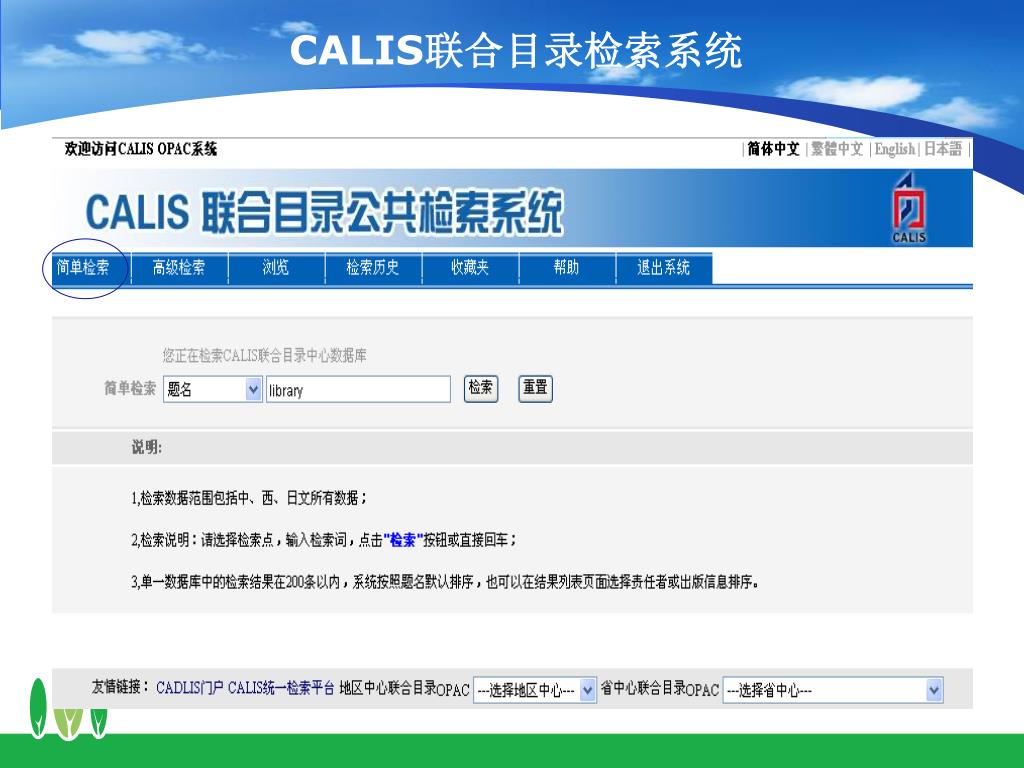Click the 检索 search button

(481, 388)
